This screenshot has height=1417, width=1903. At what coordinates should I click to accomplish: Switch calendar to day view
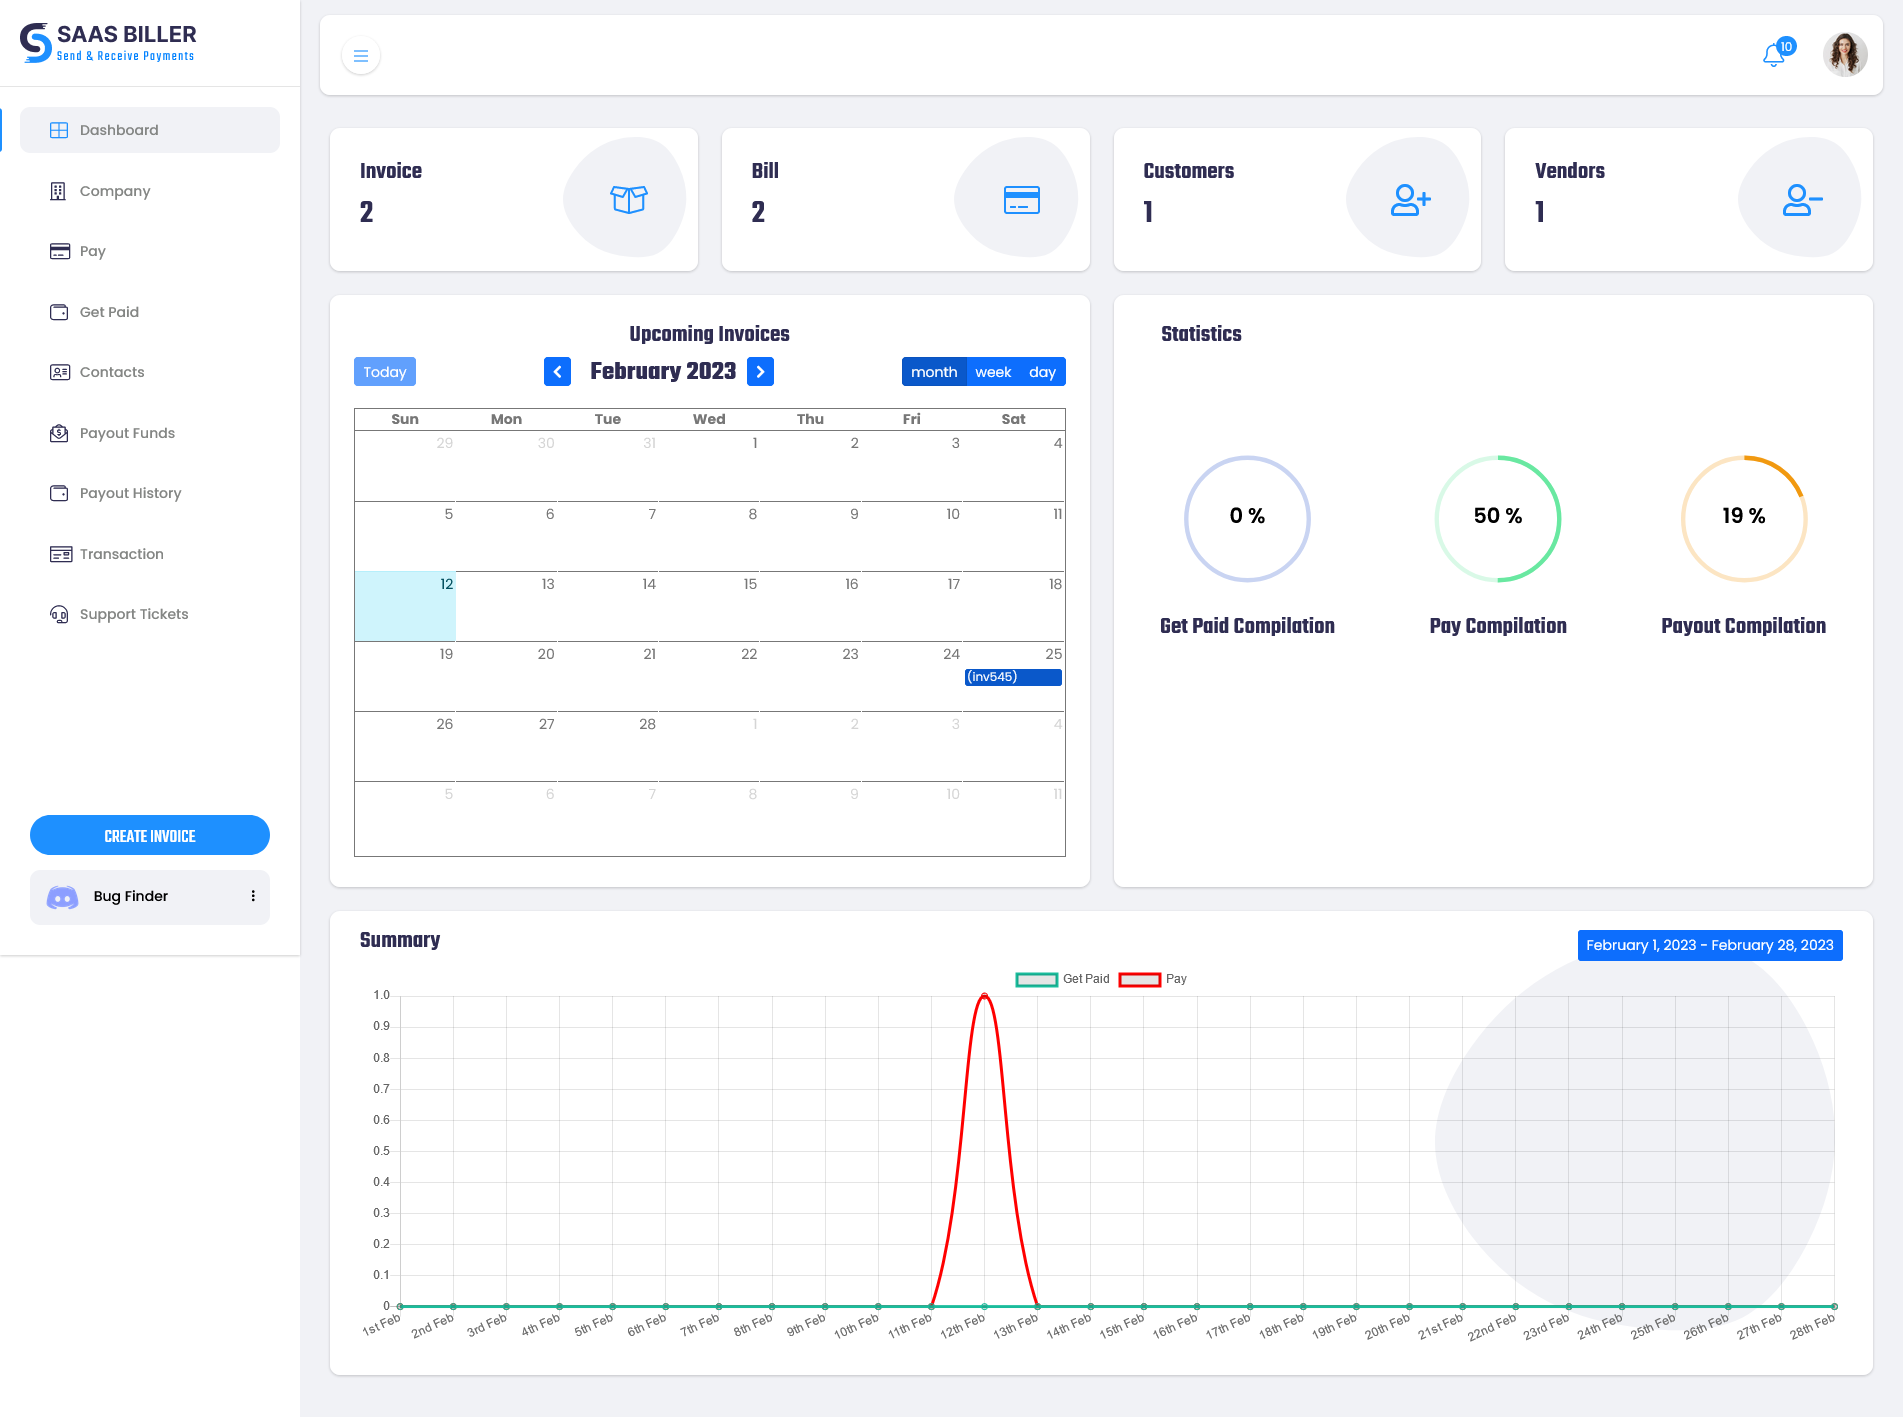coord(1042,372)
